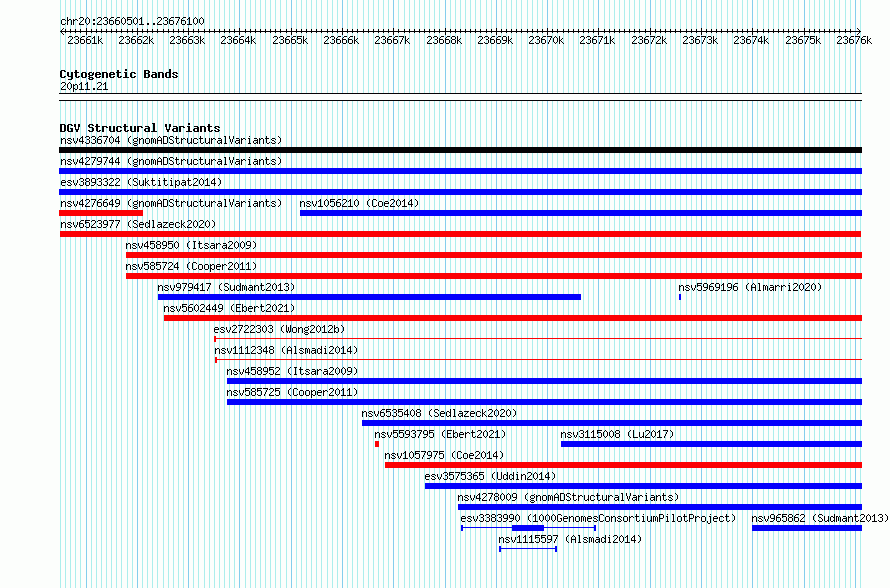This screenshot has width=890, height=588.
Task: Click the nsv458950 (Itsara2009) label
Action: coord(191,245)
